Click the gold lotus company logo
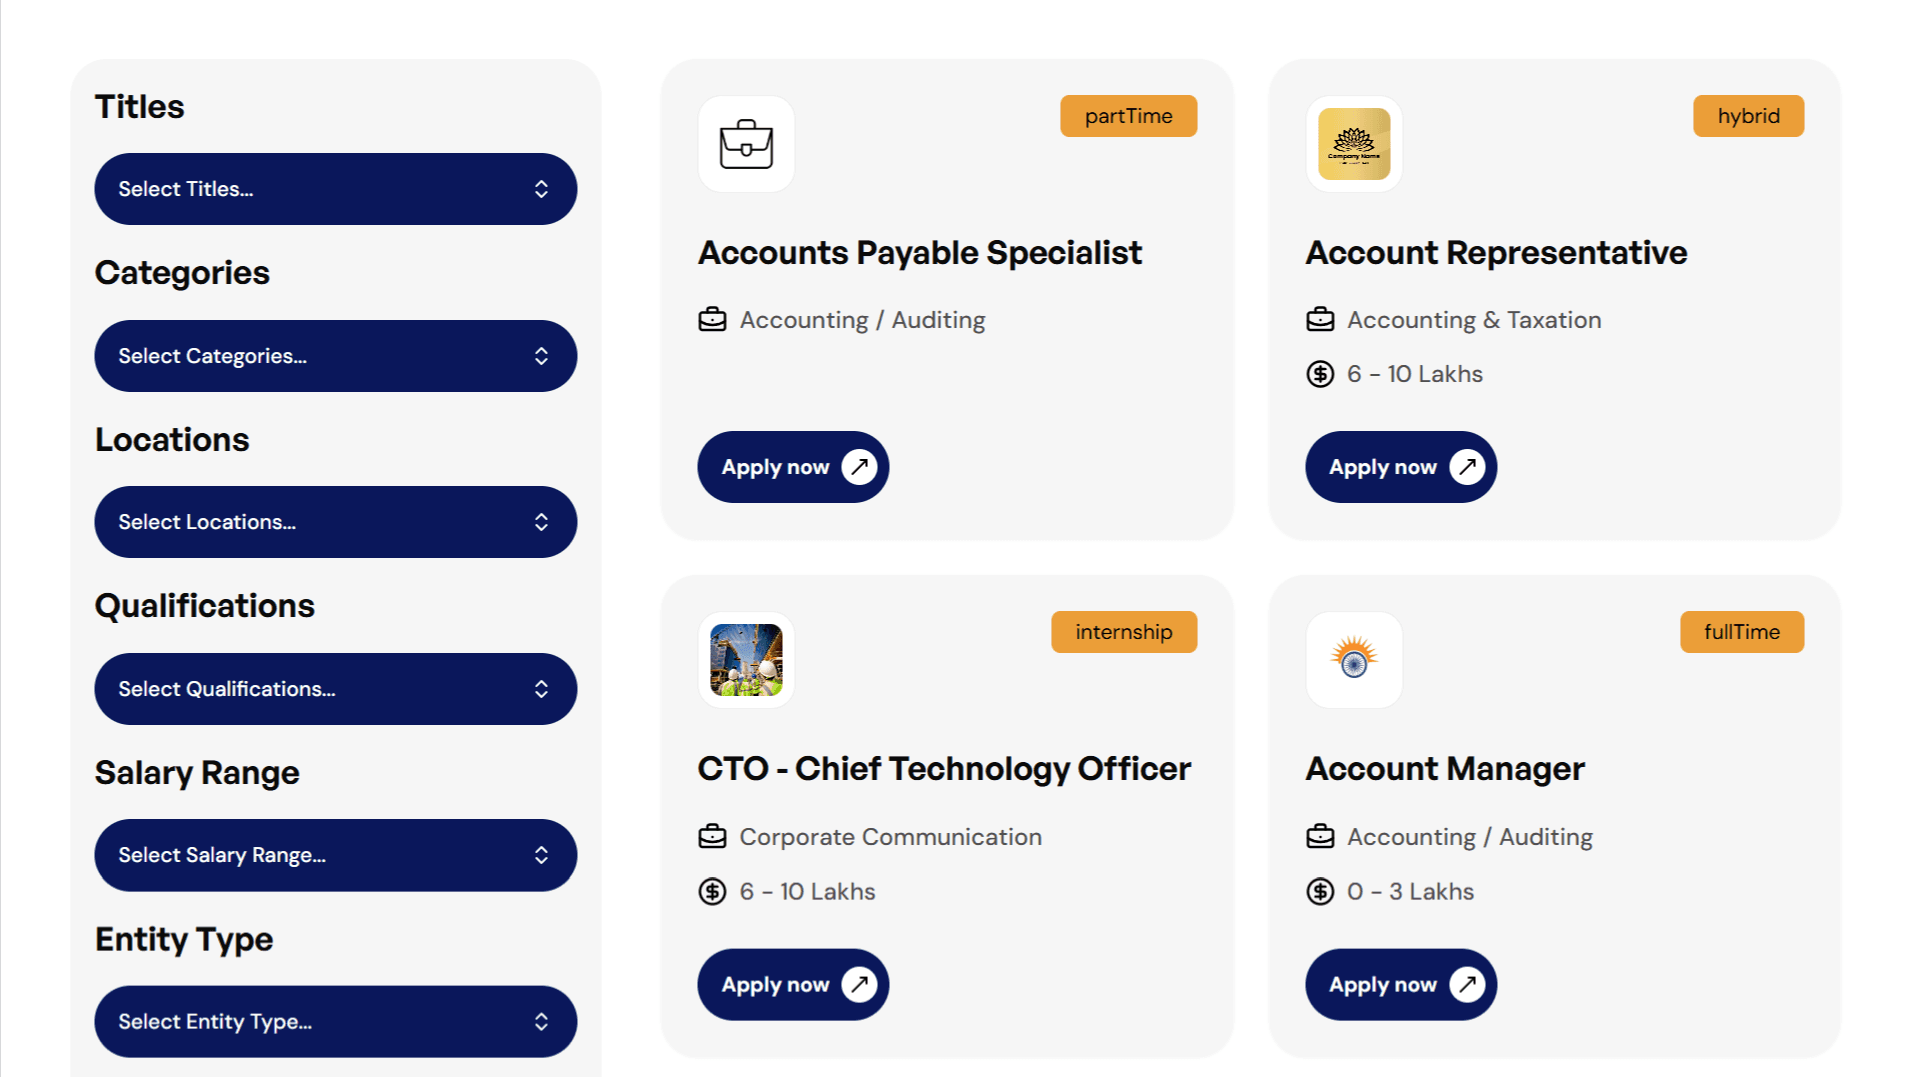This screenshot has width=1906, height=1077. [x=1354, y=144]
